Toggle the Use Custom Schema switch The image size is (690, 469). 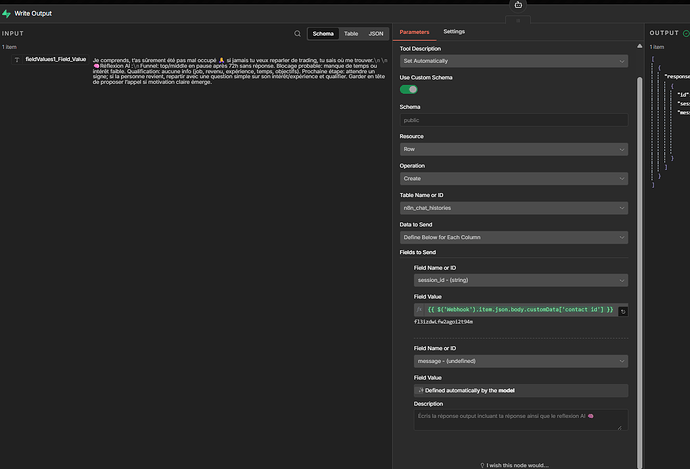point(409,89)
